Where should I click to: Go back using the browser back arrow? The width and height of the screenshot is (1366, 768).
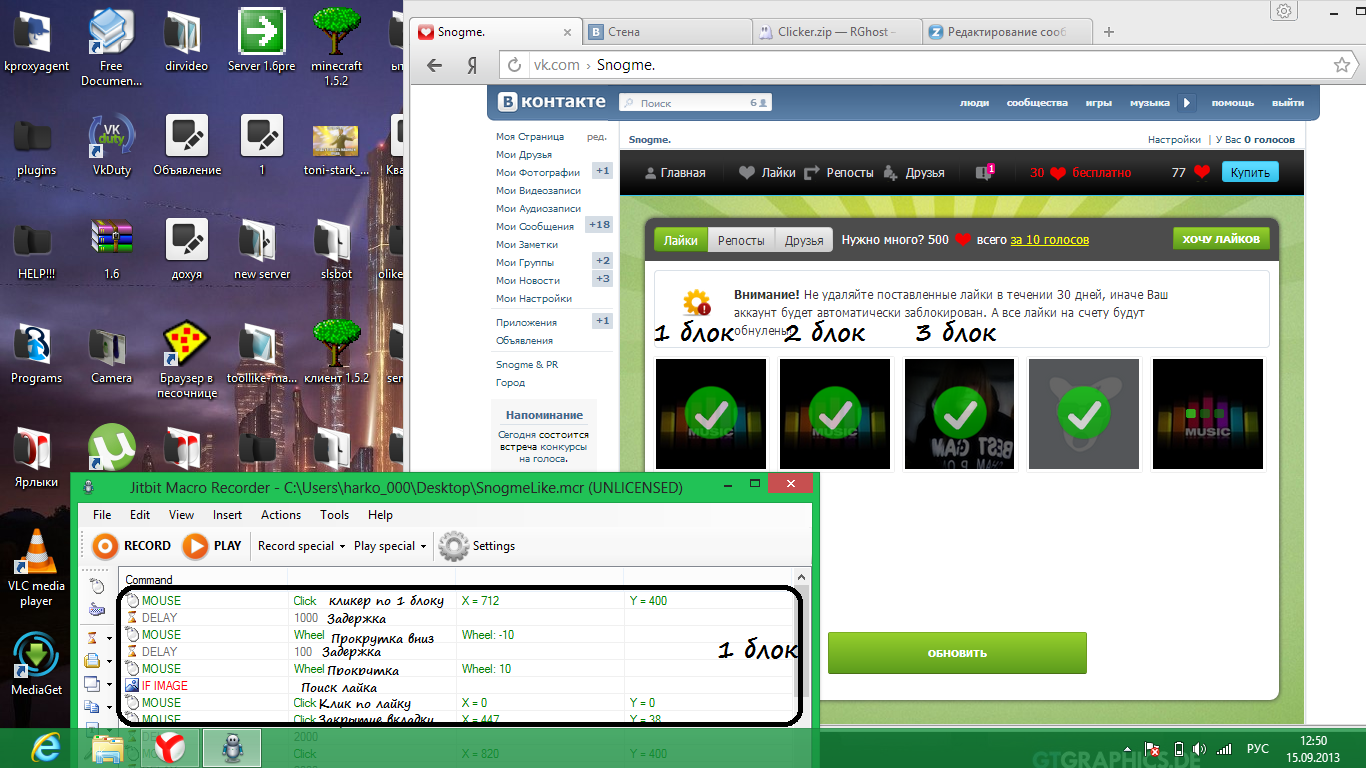434,65
